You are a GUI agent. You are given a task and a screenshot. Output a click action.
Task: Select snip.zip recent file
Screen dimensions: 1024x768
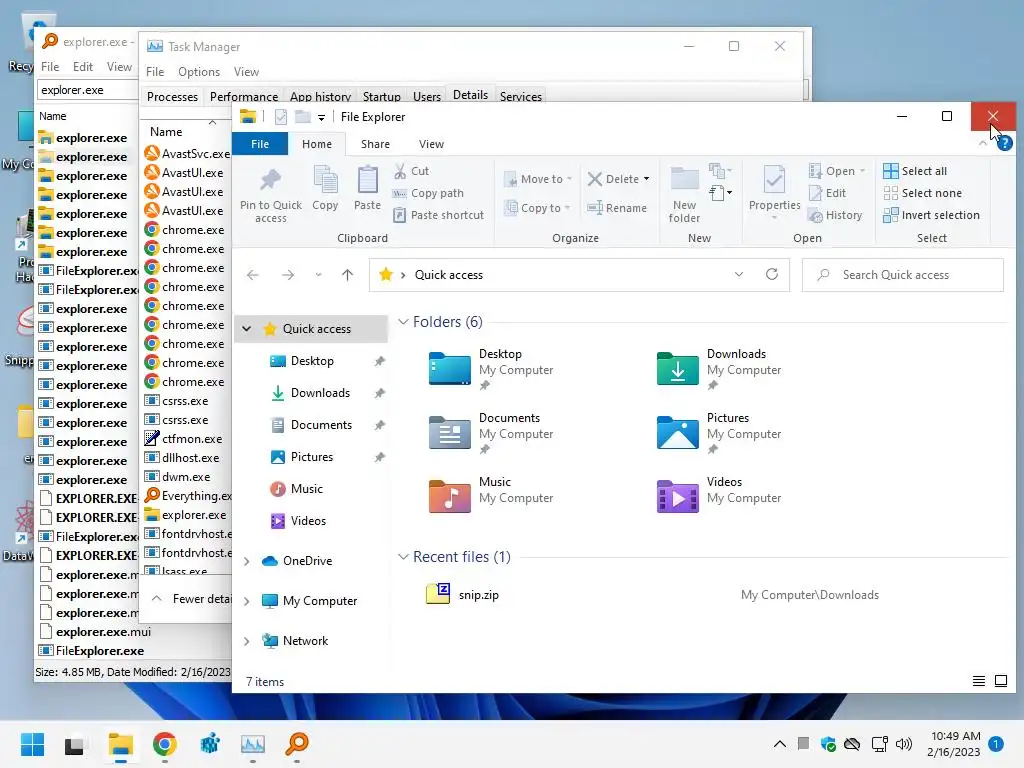(478, 594)
